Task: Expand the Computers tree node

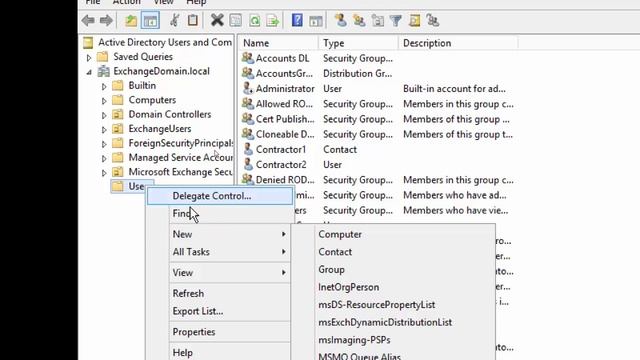Action: point(104,101)
